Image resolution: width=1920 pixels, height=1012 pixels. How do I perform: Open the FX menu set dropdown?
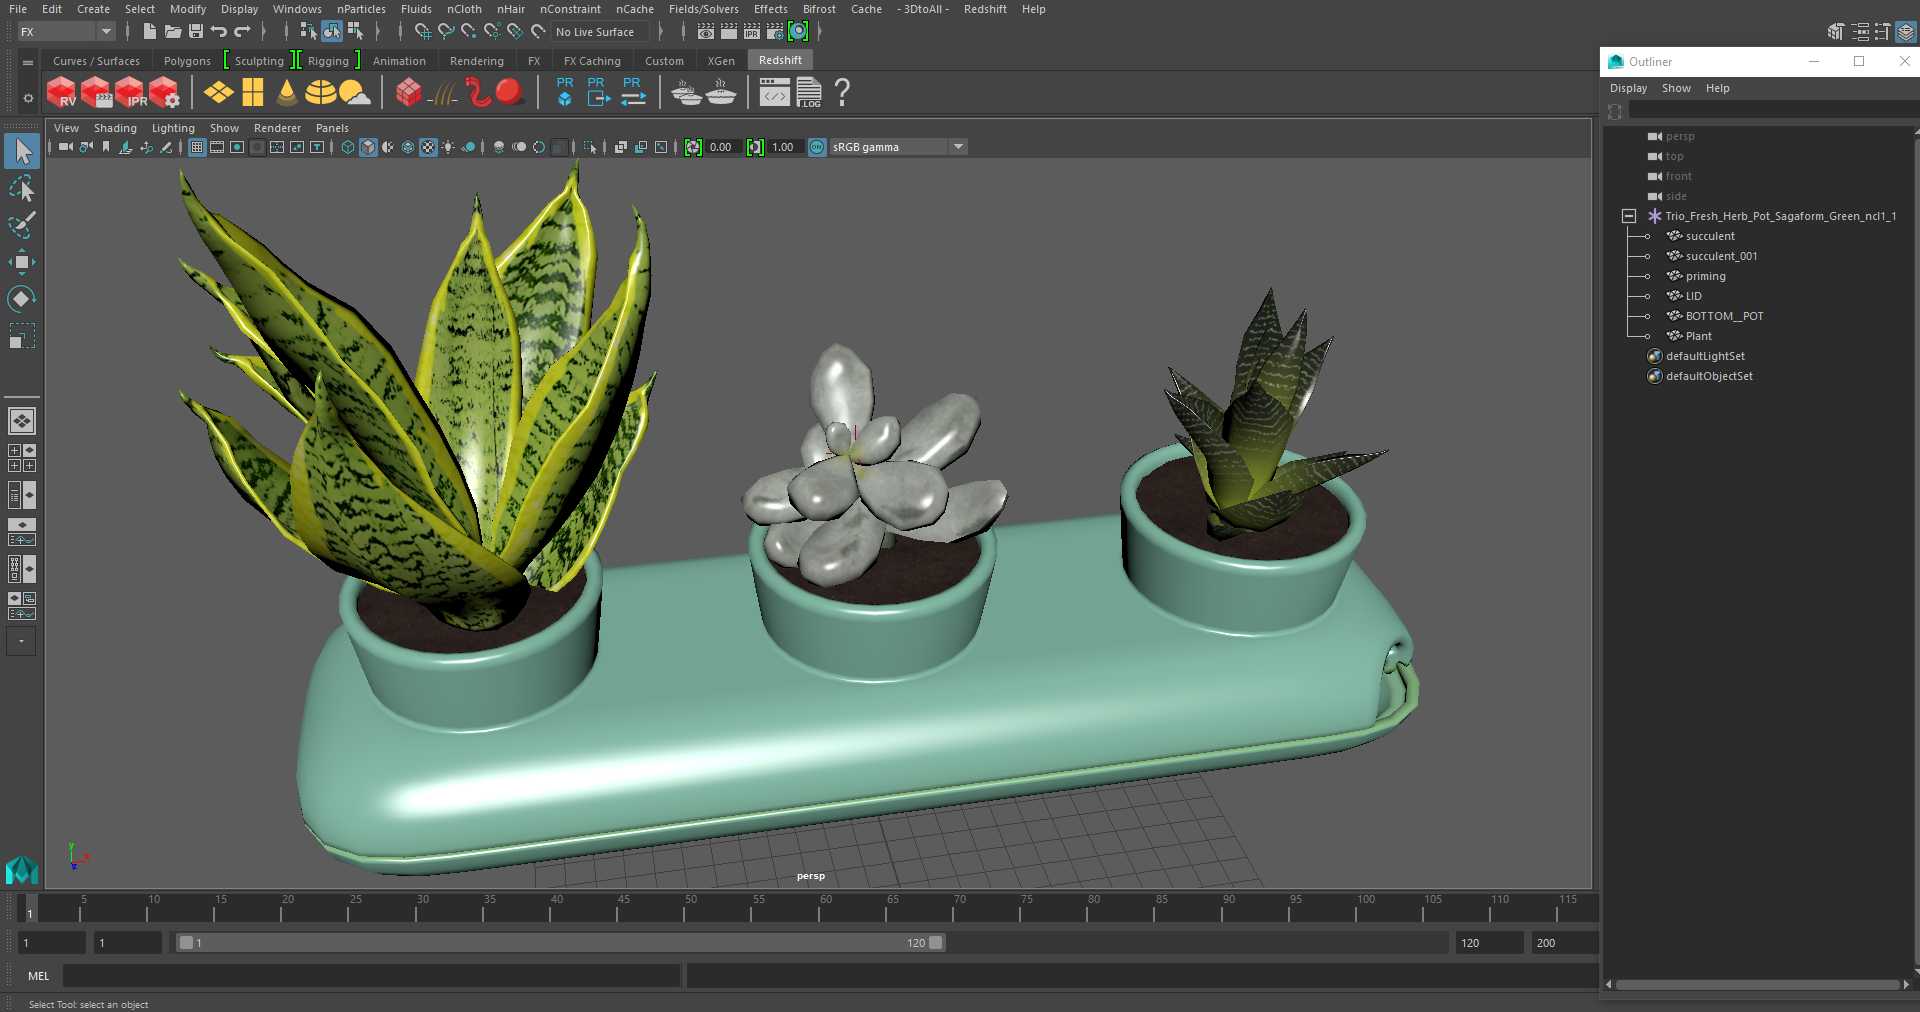67,32
